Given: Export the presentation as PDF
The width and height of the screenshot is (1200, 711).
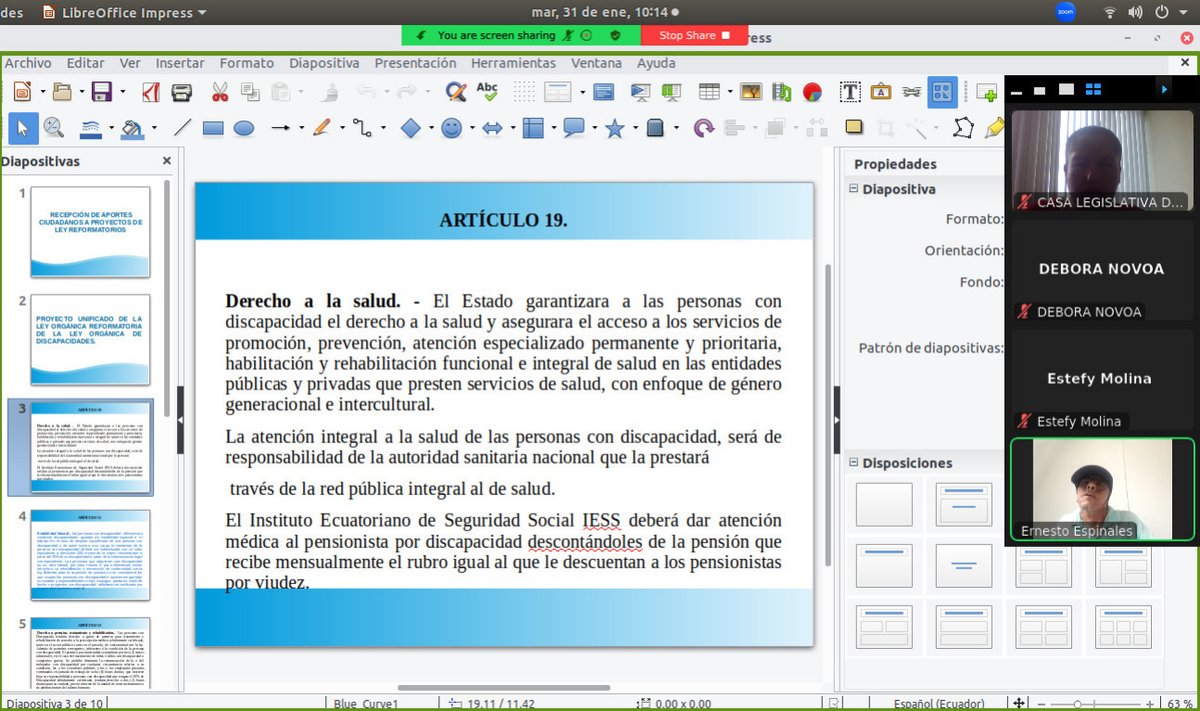Looking at the screenshot, I should click(x=151, y=92).
